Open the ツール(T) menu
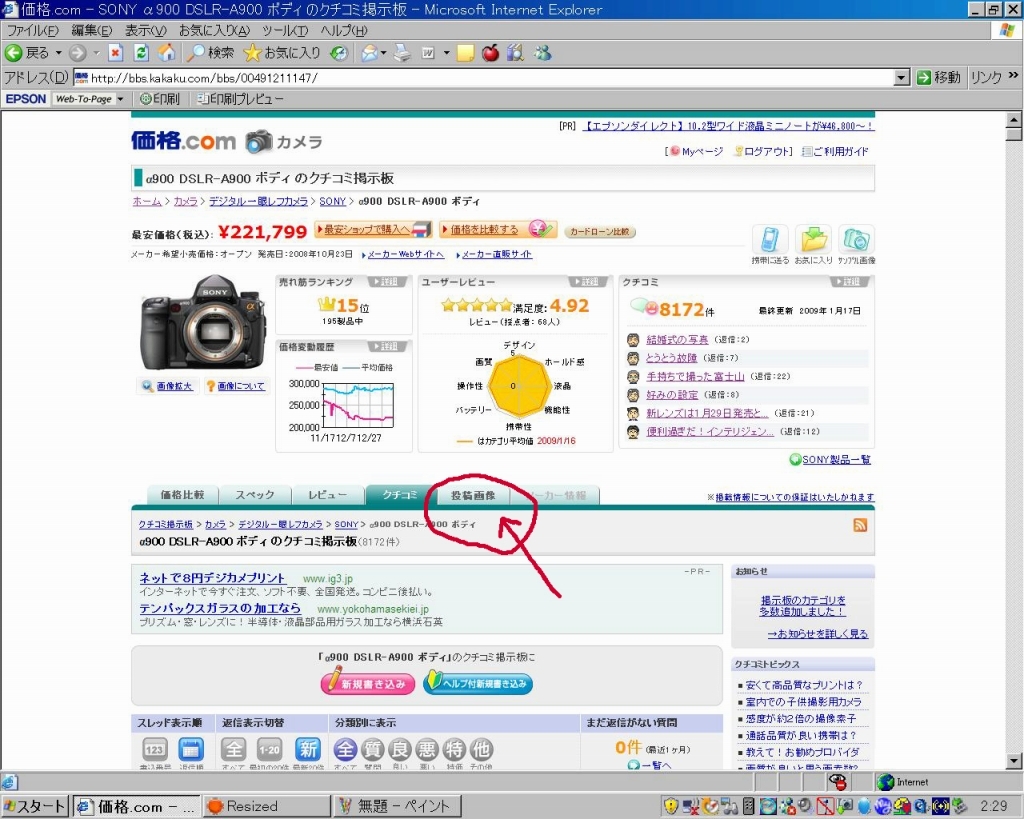1024x819 pixels. (285, 30)
